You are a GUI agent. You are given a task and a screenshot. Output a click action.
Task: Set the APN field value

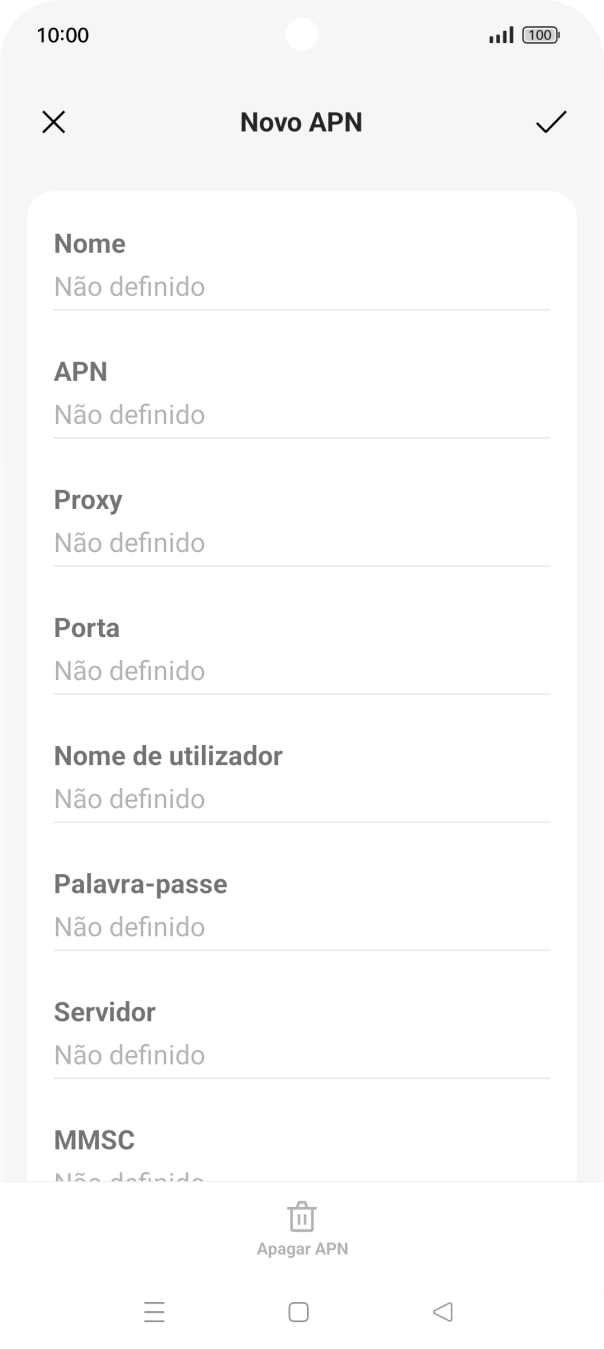301,394
